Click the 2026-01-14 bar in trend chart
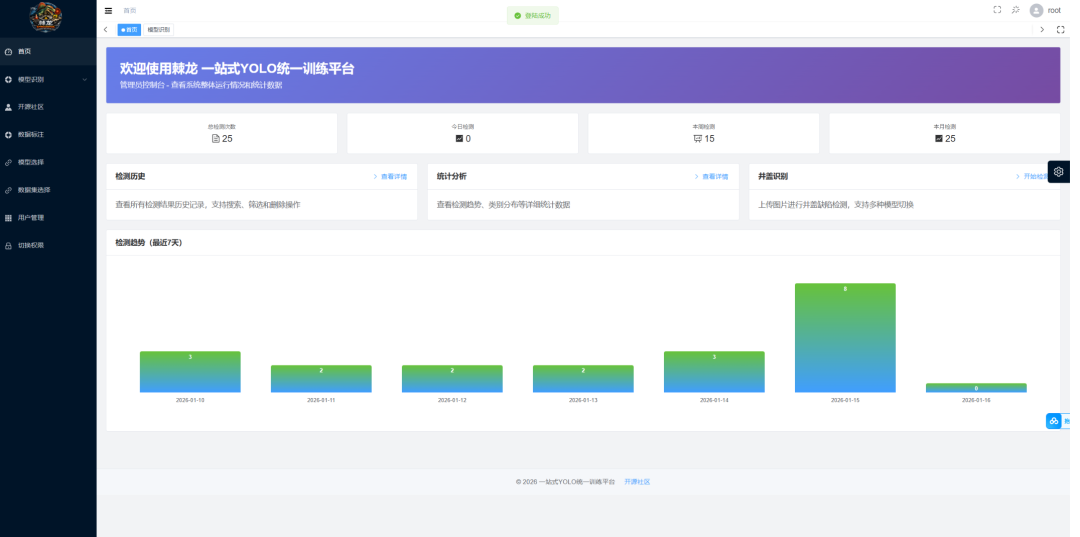Viewport: 1080px width, 537px height. point(714,372)
